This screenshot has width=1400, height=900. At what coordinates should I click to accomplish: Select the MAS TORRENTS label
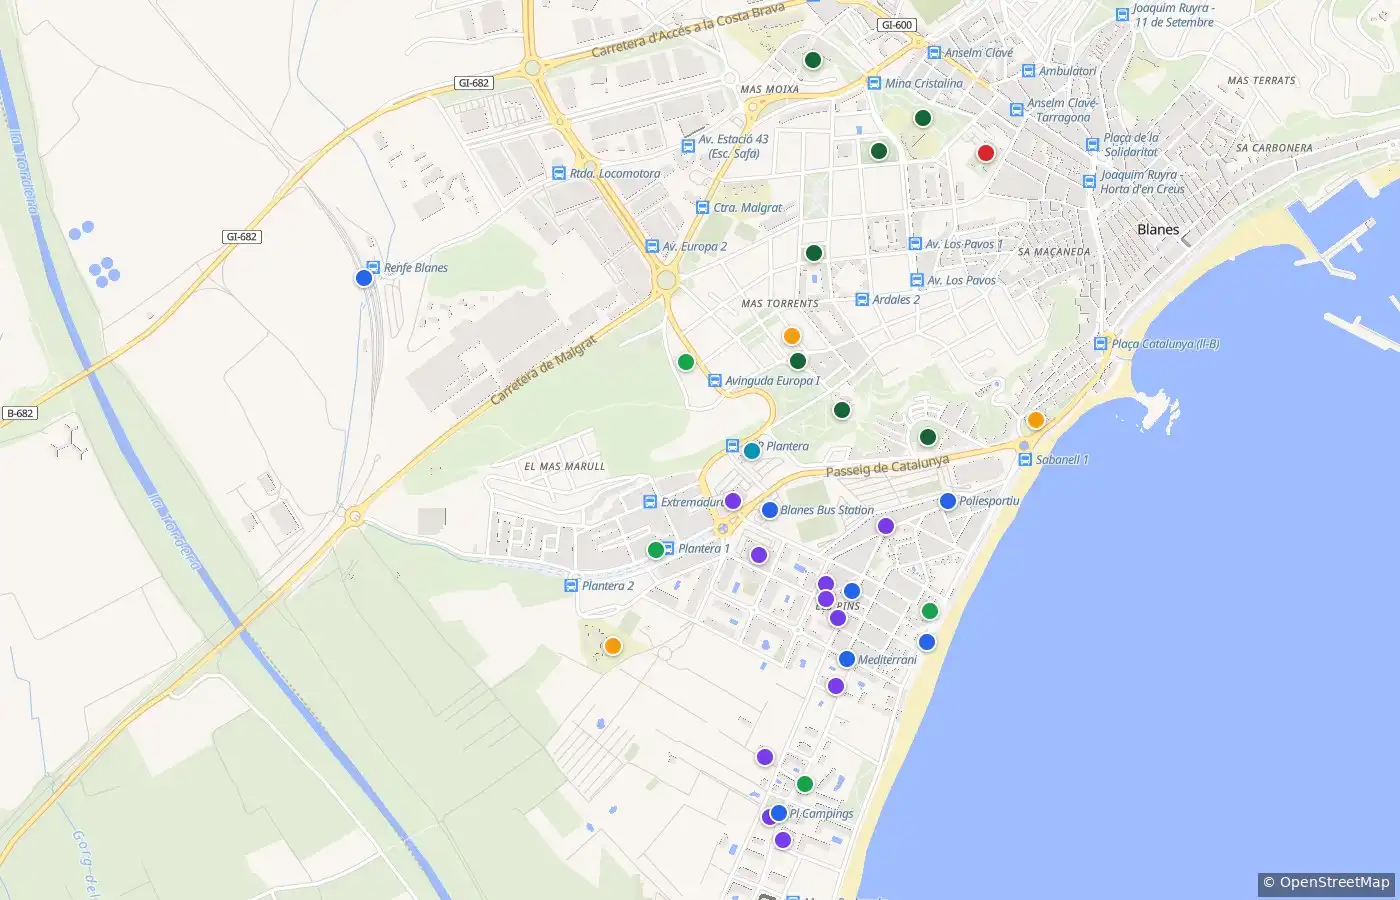[x=780, y=303]
